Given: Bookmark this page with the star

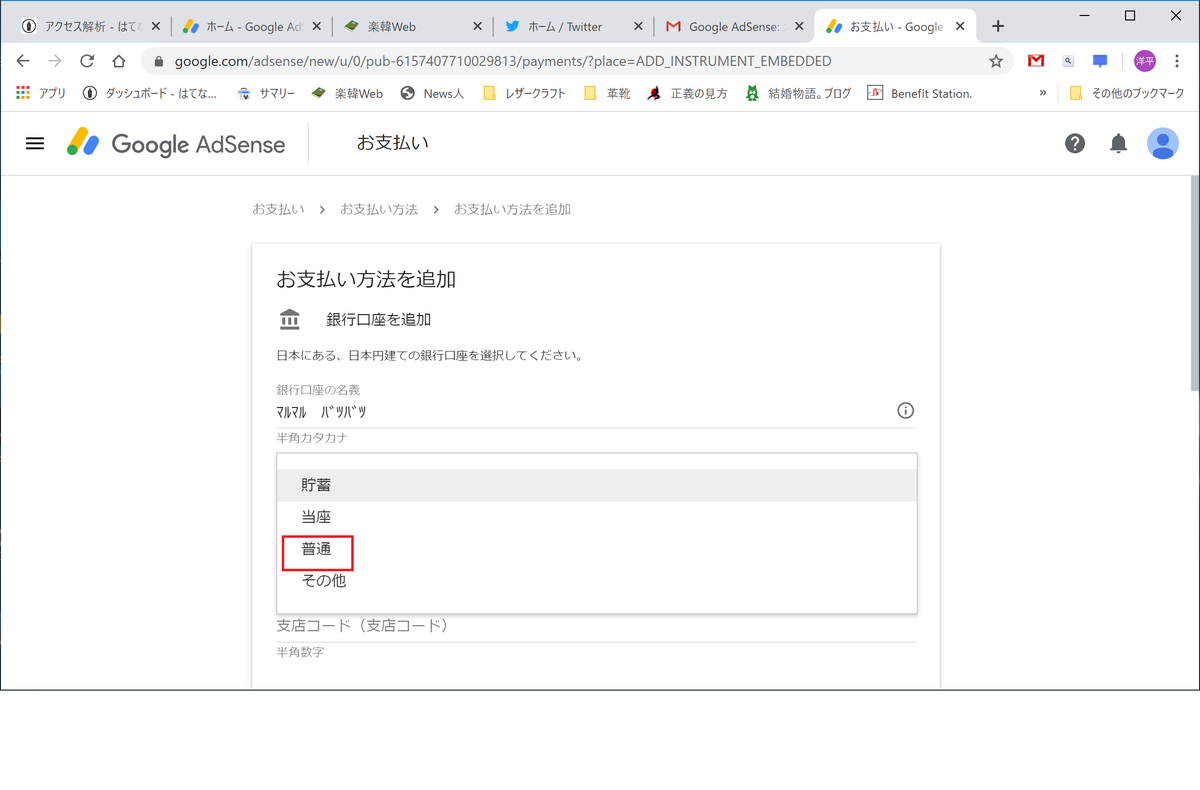Looking at the screenshot, I should coord(996,61).
